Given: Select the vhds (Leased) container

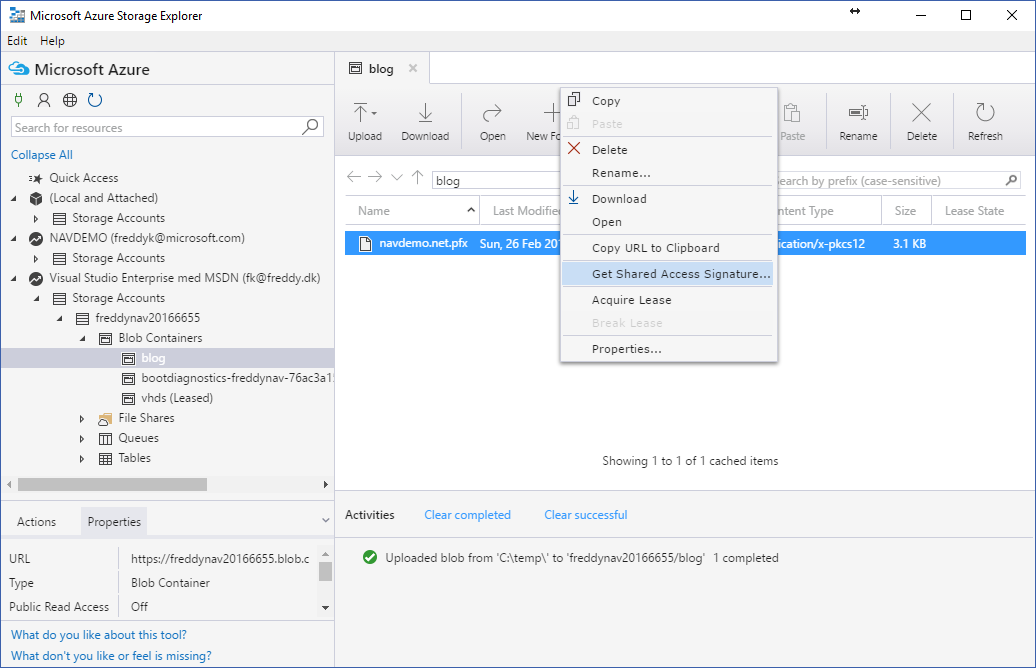Looking at the screenshot, I should coord(177,398).
